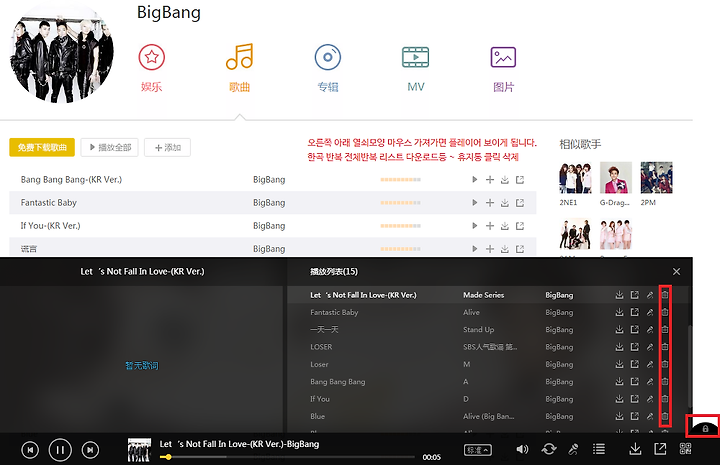
Task: Share Bang Bang Bang in the playlist
Action: click(x=635, y=381)
